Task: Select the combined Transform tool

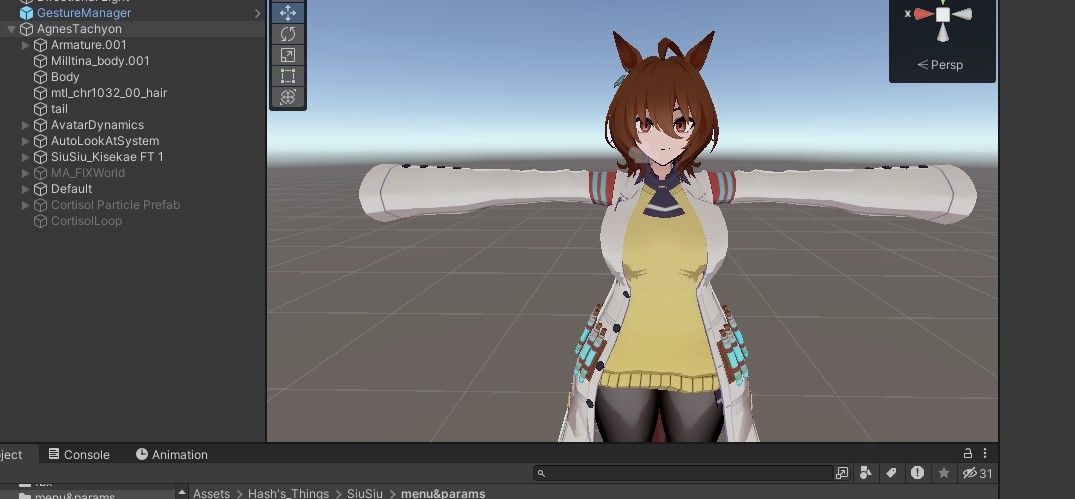Action: [x=288, y=97]
